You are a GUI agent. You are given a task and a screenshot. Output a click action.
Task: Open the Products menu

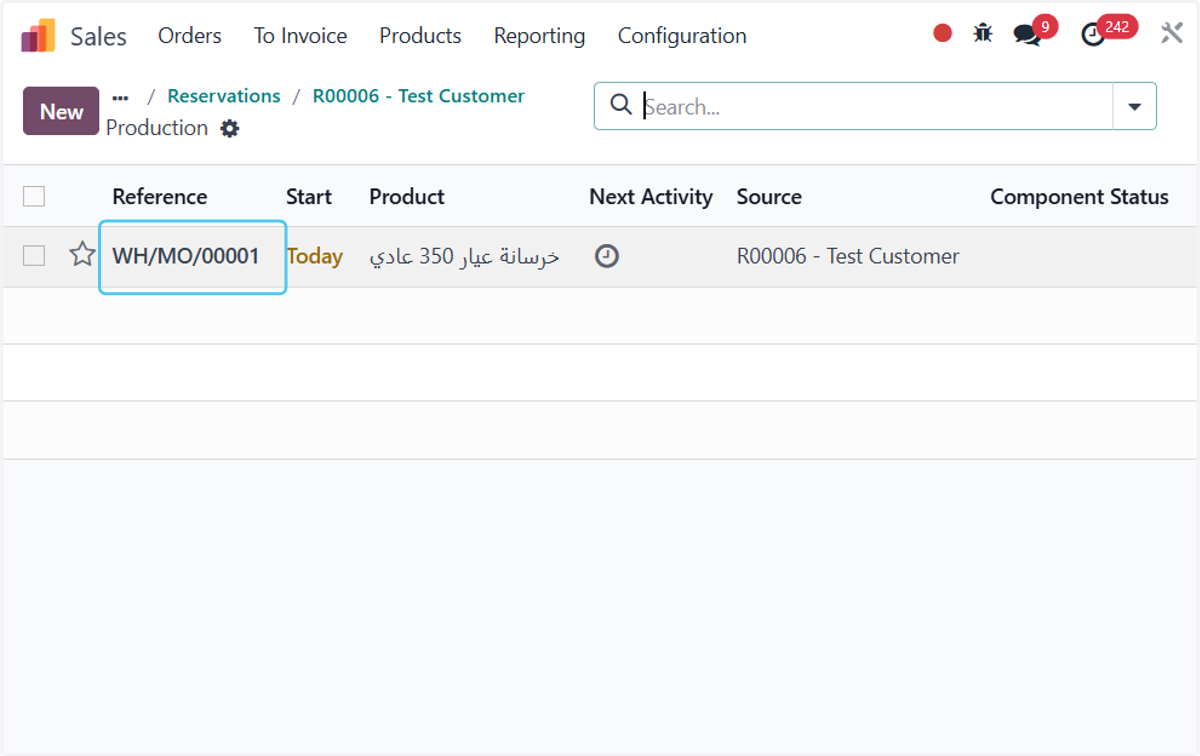[420, 36]
